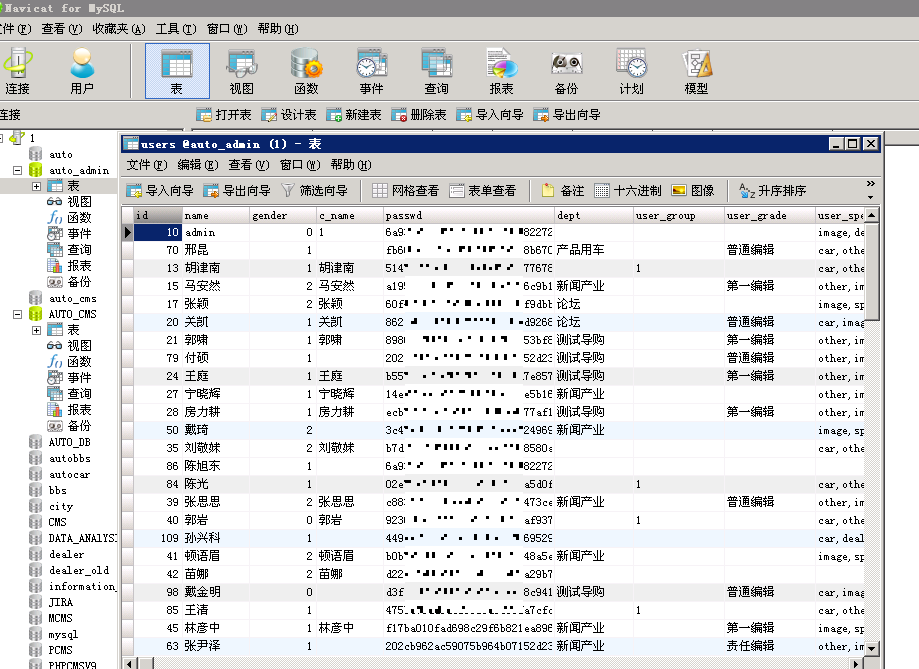Open 收藏夹 (Favorites) menu

[119, 29]
